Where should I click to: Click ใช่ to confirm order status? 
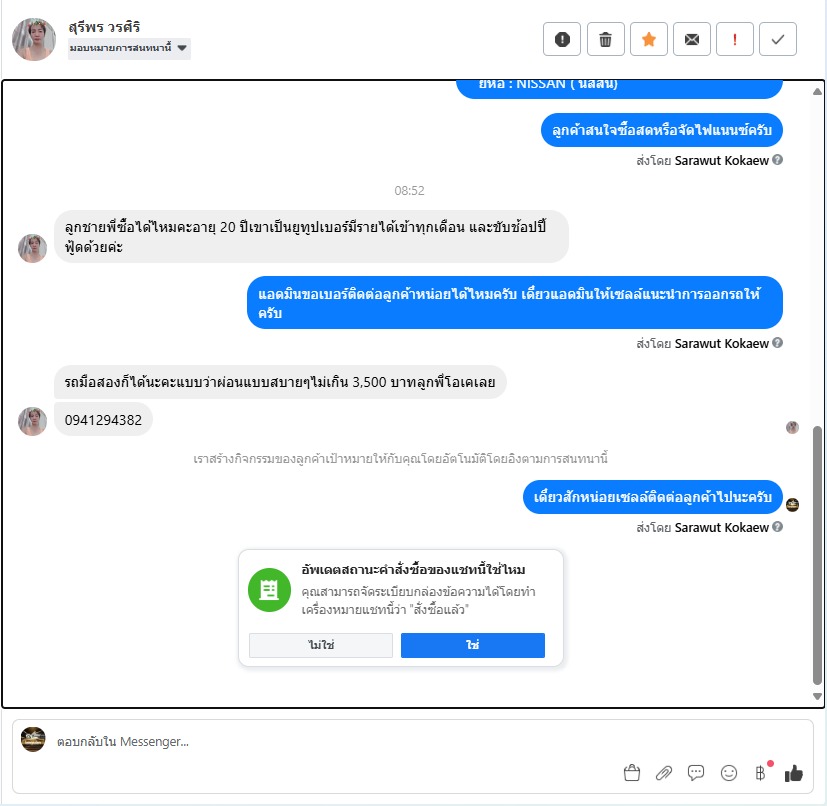[x=473, y=645]
